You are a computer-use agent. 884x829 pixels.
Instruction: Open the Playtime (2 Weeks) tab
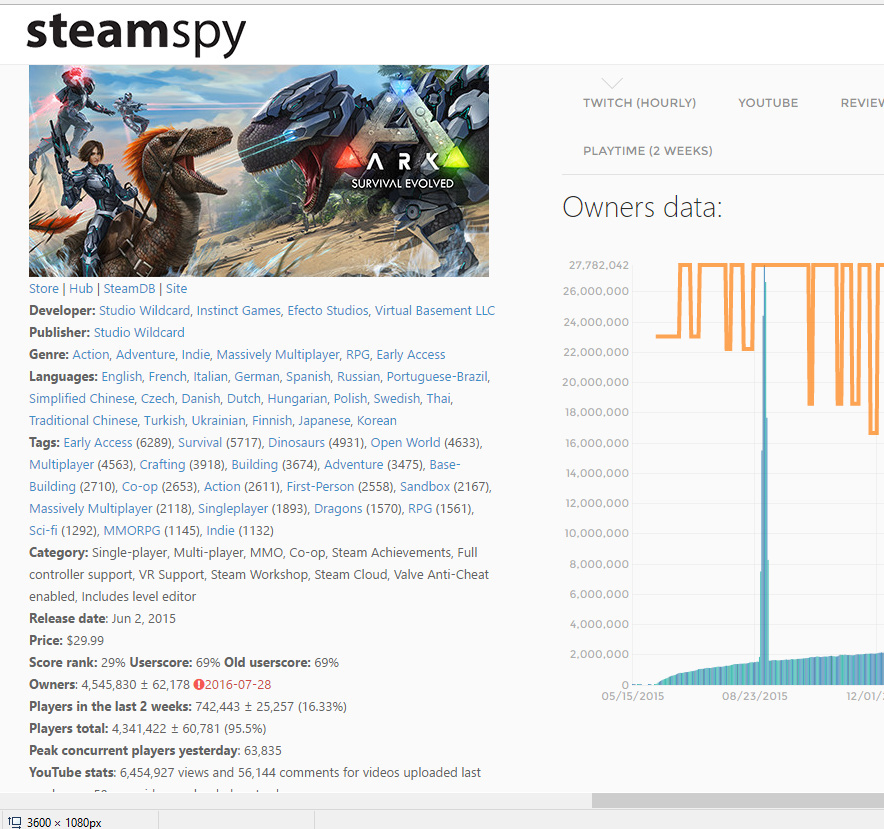[x=648, y=151]
